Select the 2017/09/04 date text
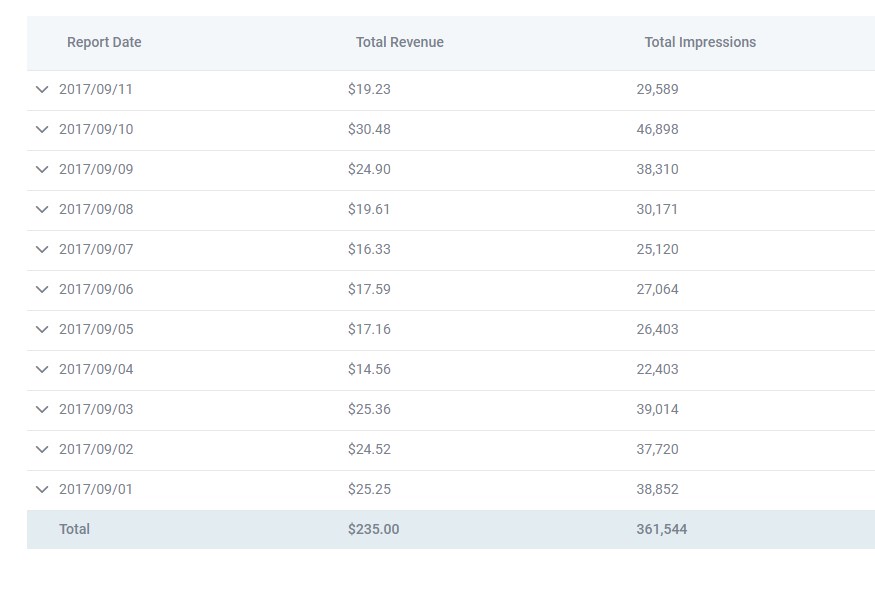 coord(96,369)
